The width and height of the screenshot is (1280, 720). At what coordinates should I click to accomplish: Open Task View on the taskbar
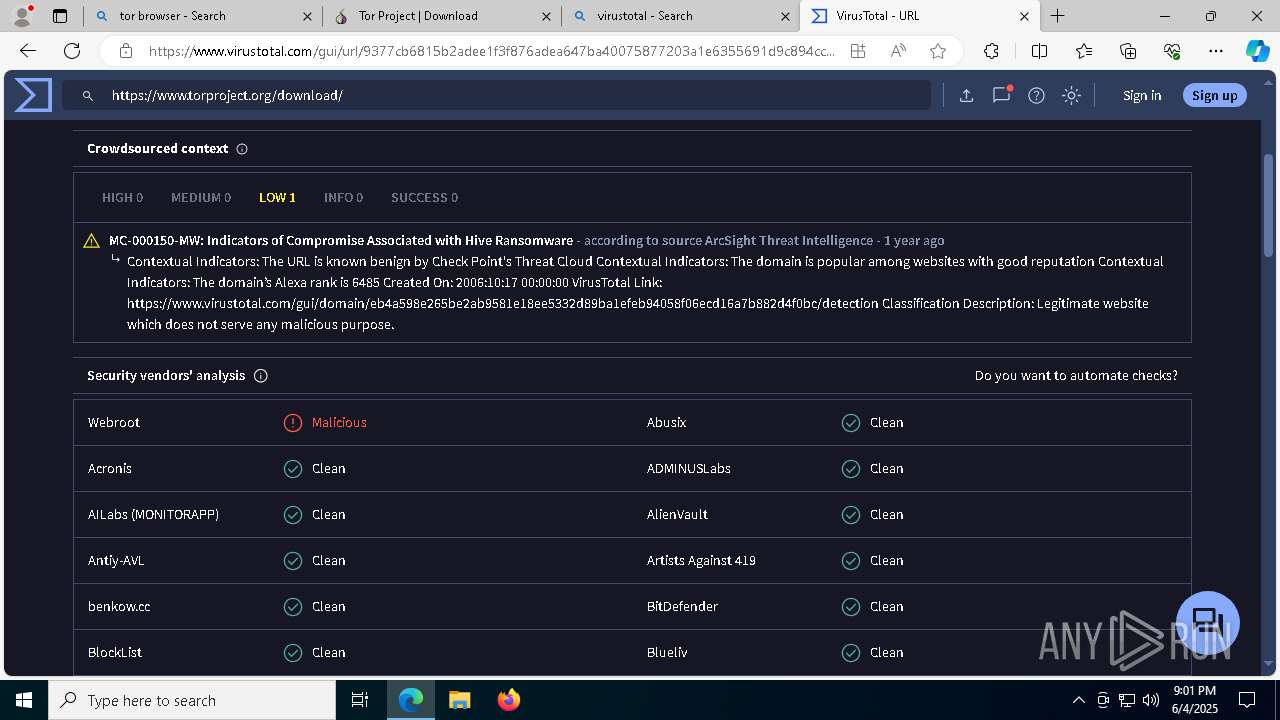pyautogui.click(x=360, y=700)
